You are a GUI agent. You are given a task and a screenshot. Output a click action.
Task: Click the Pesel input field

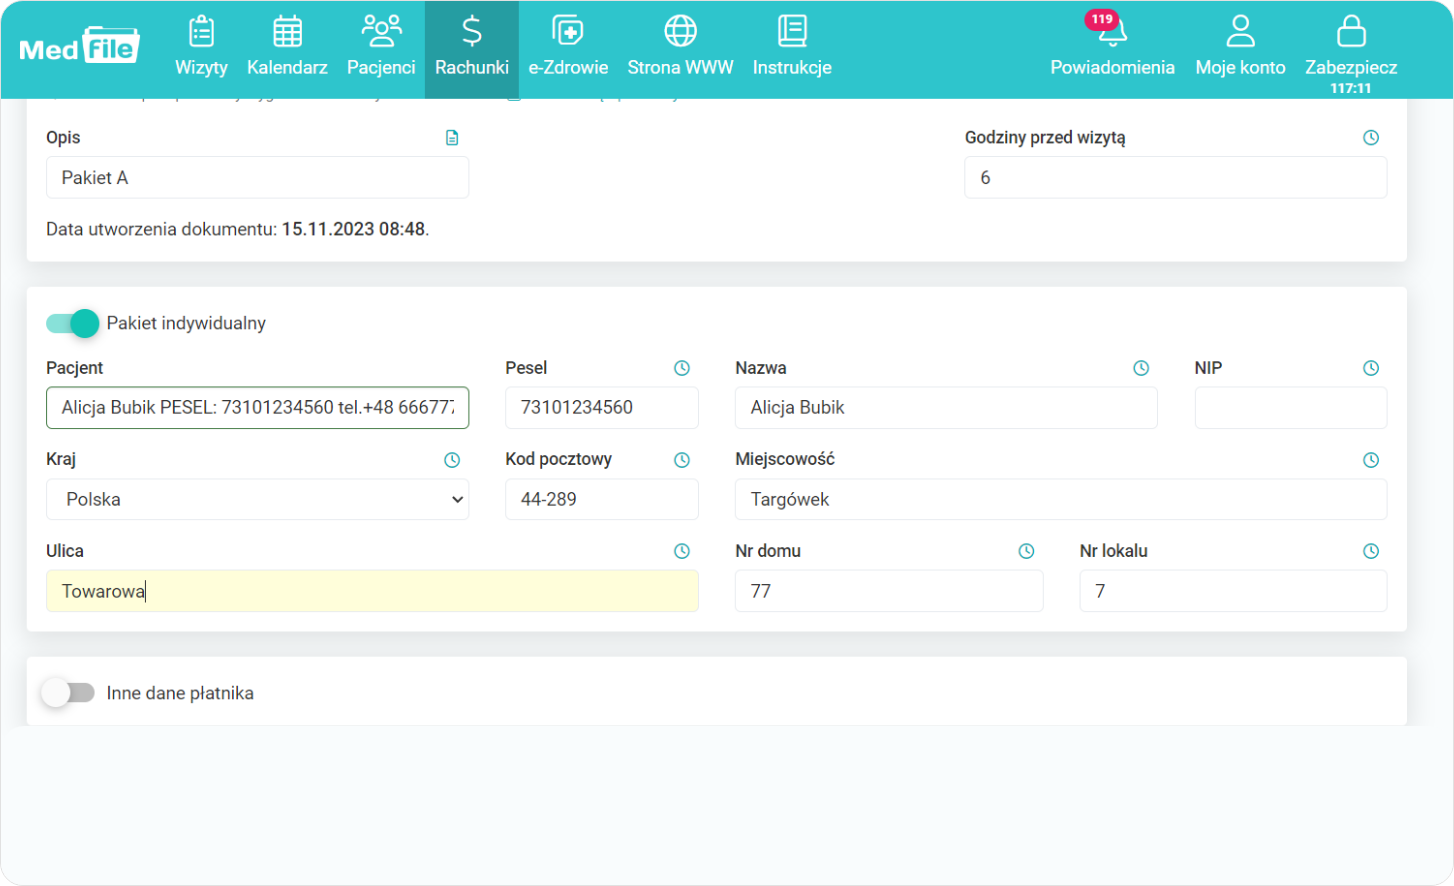tap(602, 407)
